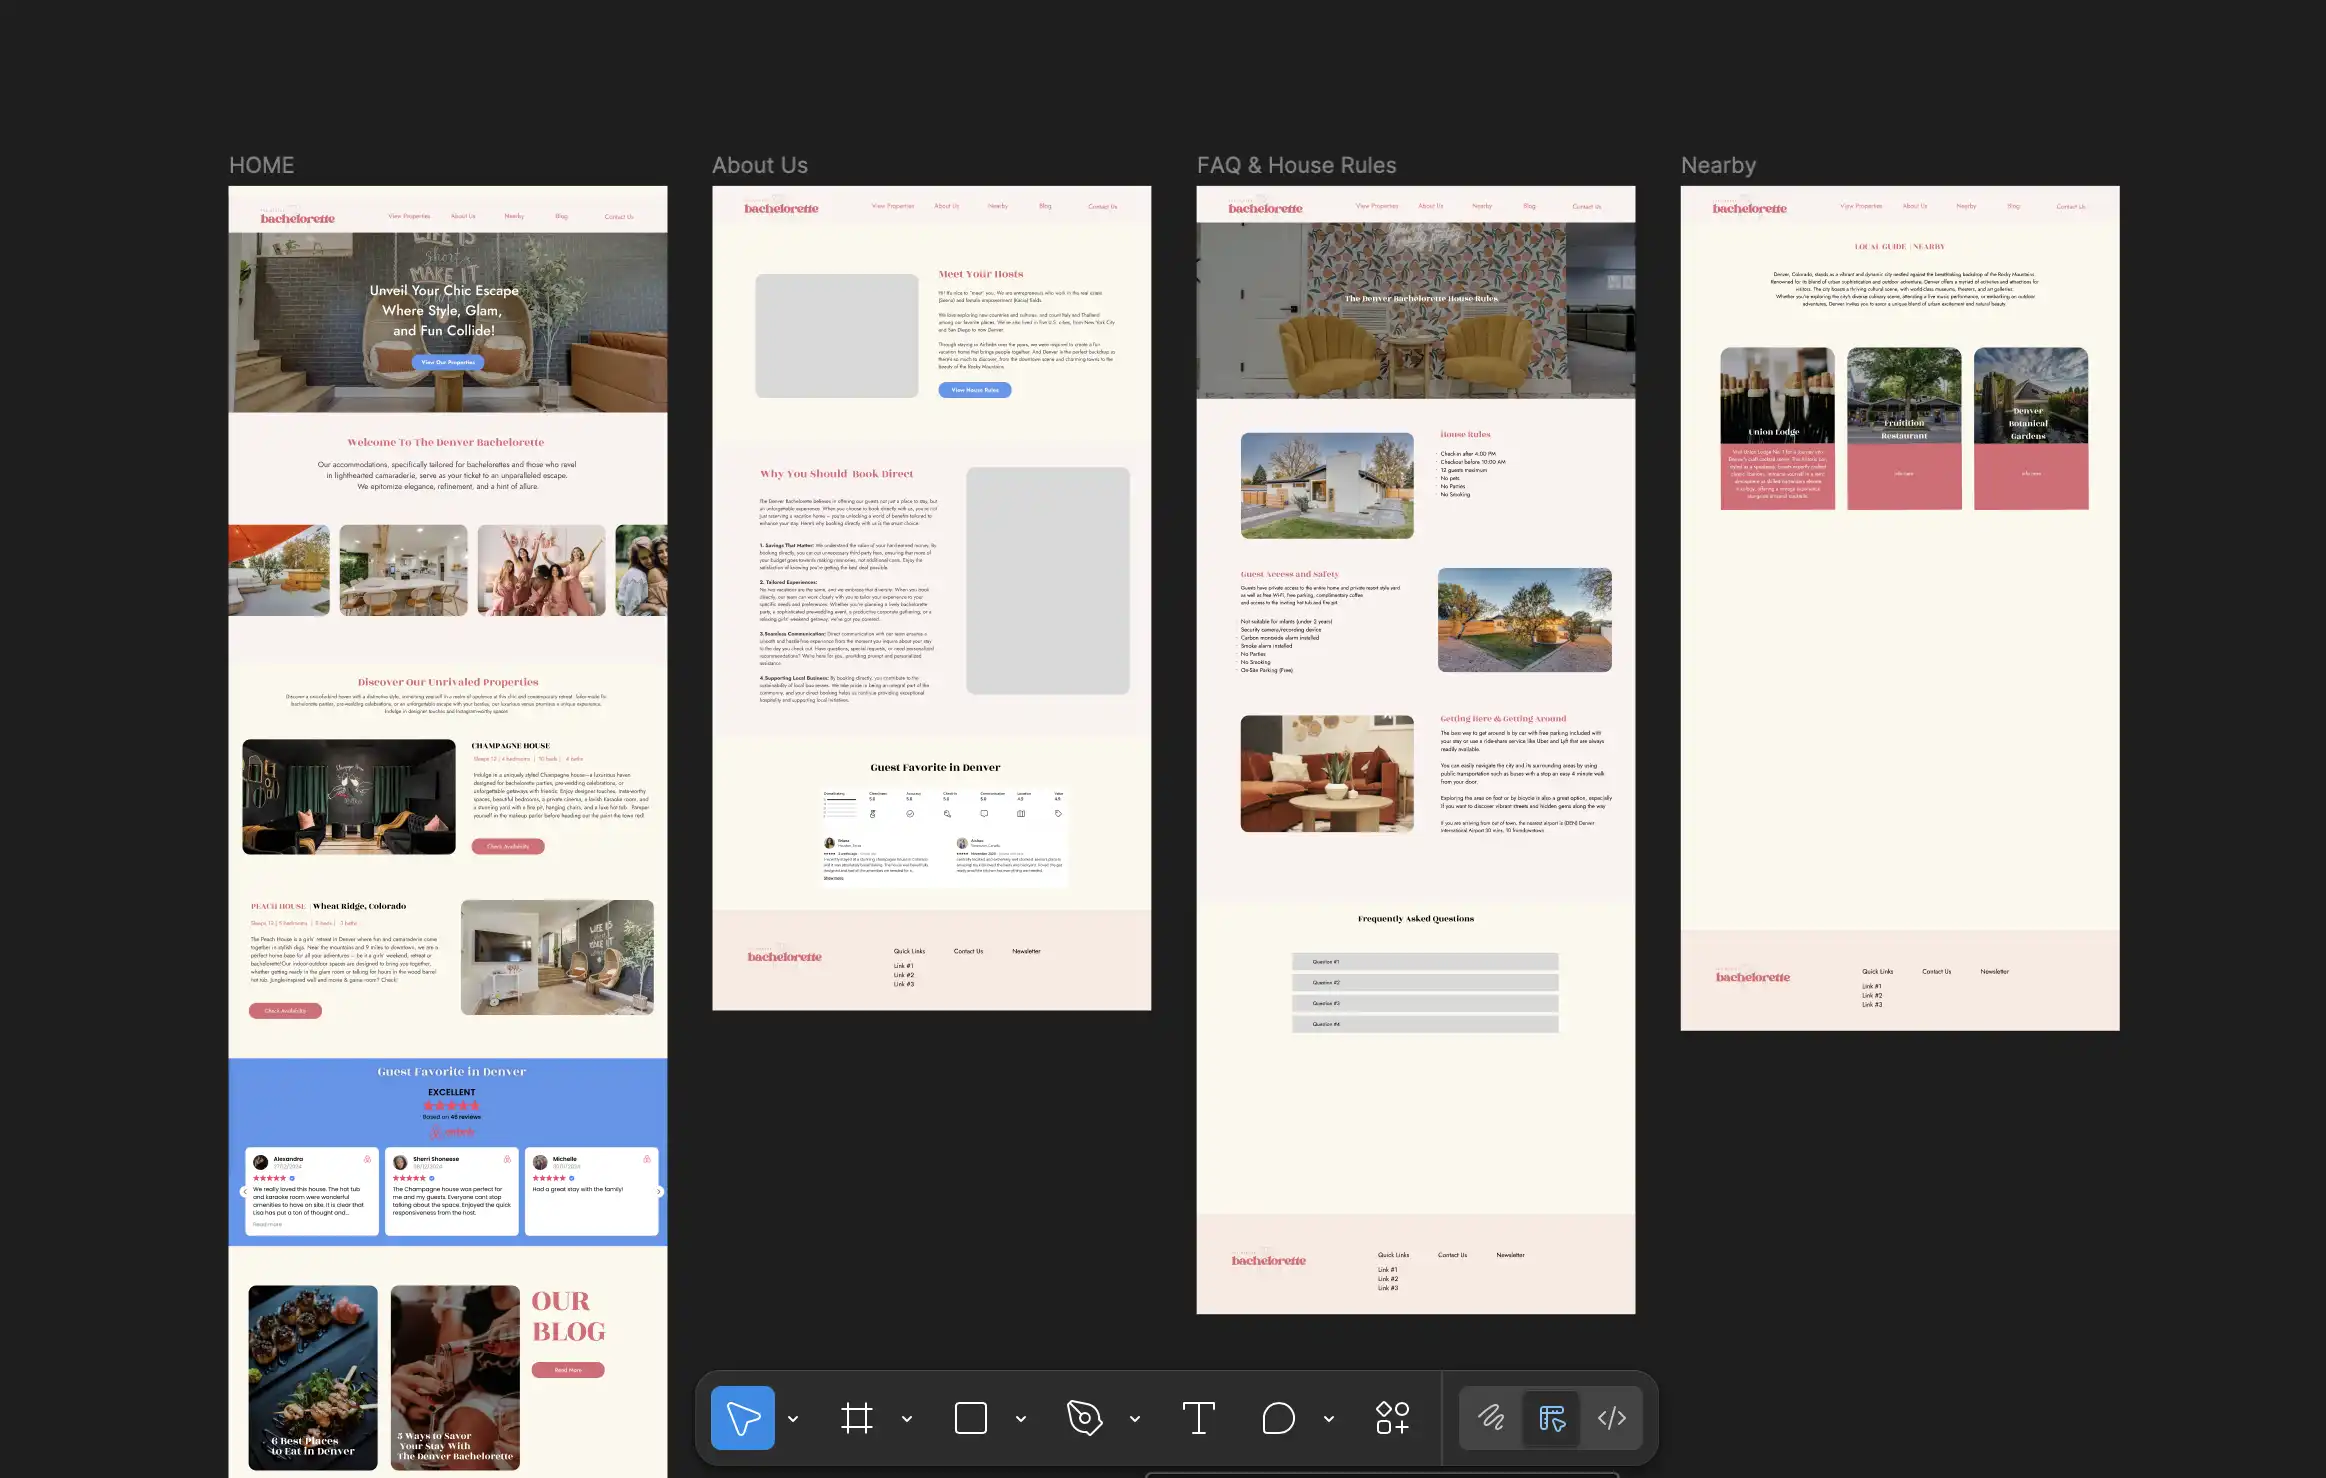
Task: Switch to Draw mode
Action: [1491, 1418]
